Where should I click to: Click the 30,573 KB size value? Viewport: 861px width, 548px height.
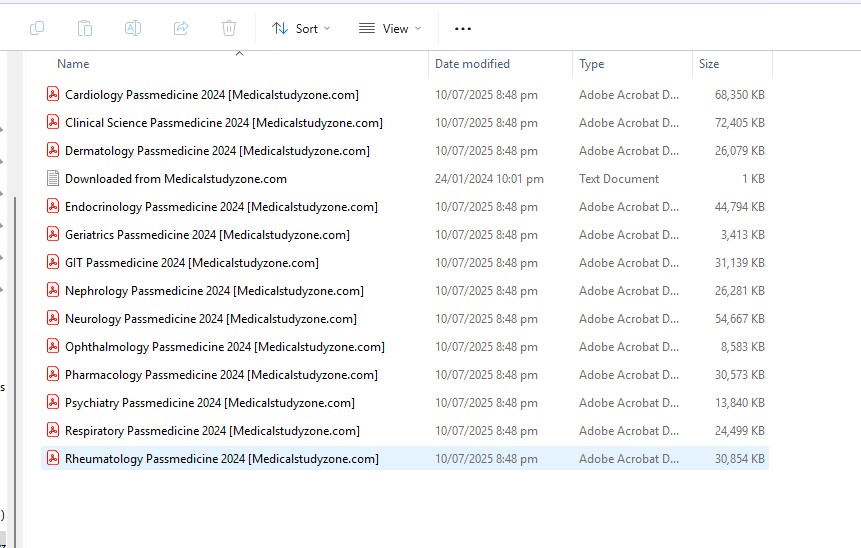[x=740, y=375]
